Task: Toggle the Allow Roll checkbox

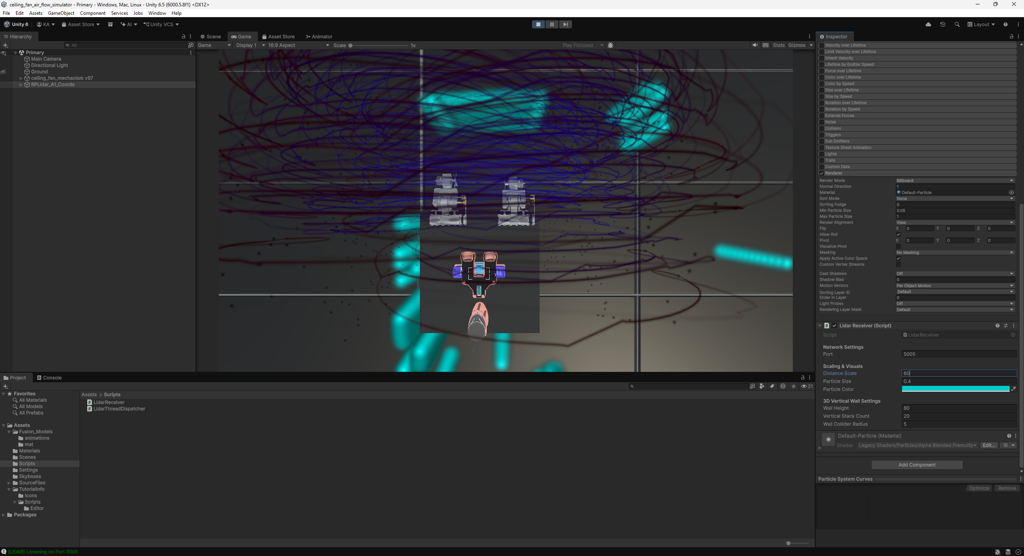Action: click(x=899, y=235)
